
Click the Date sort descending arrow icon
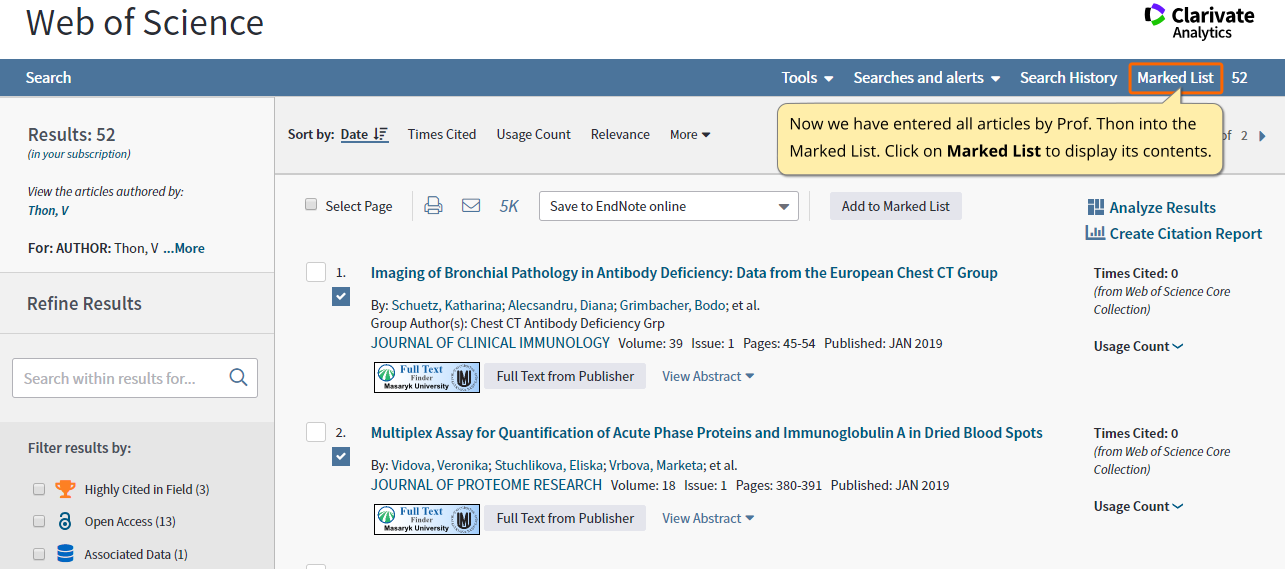pos(380,134)
